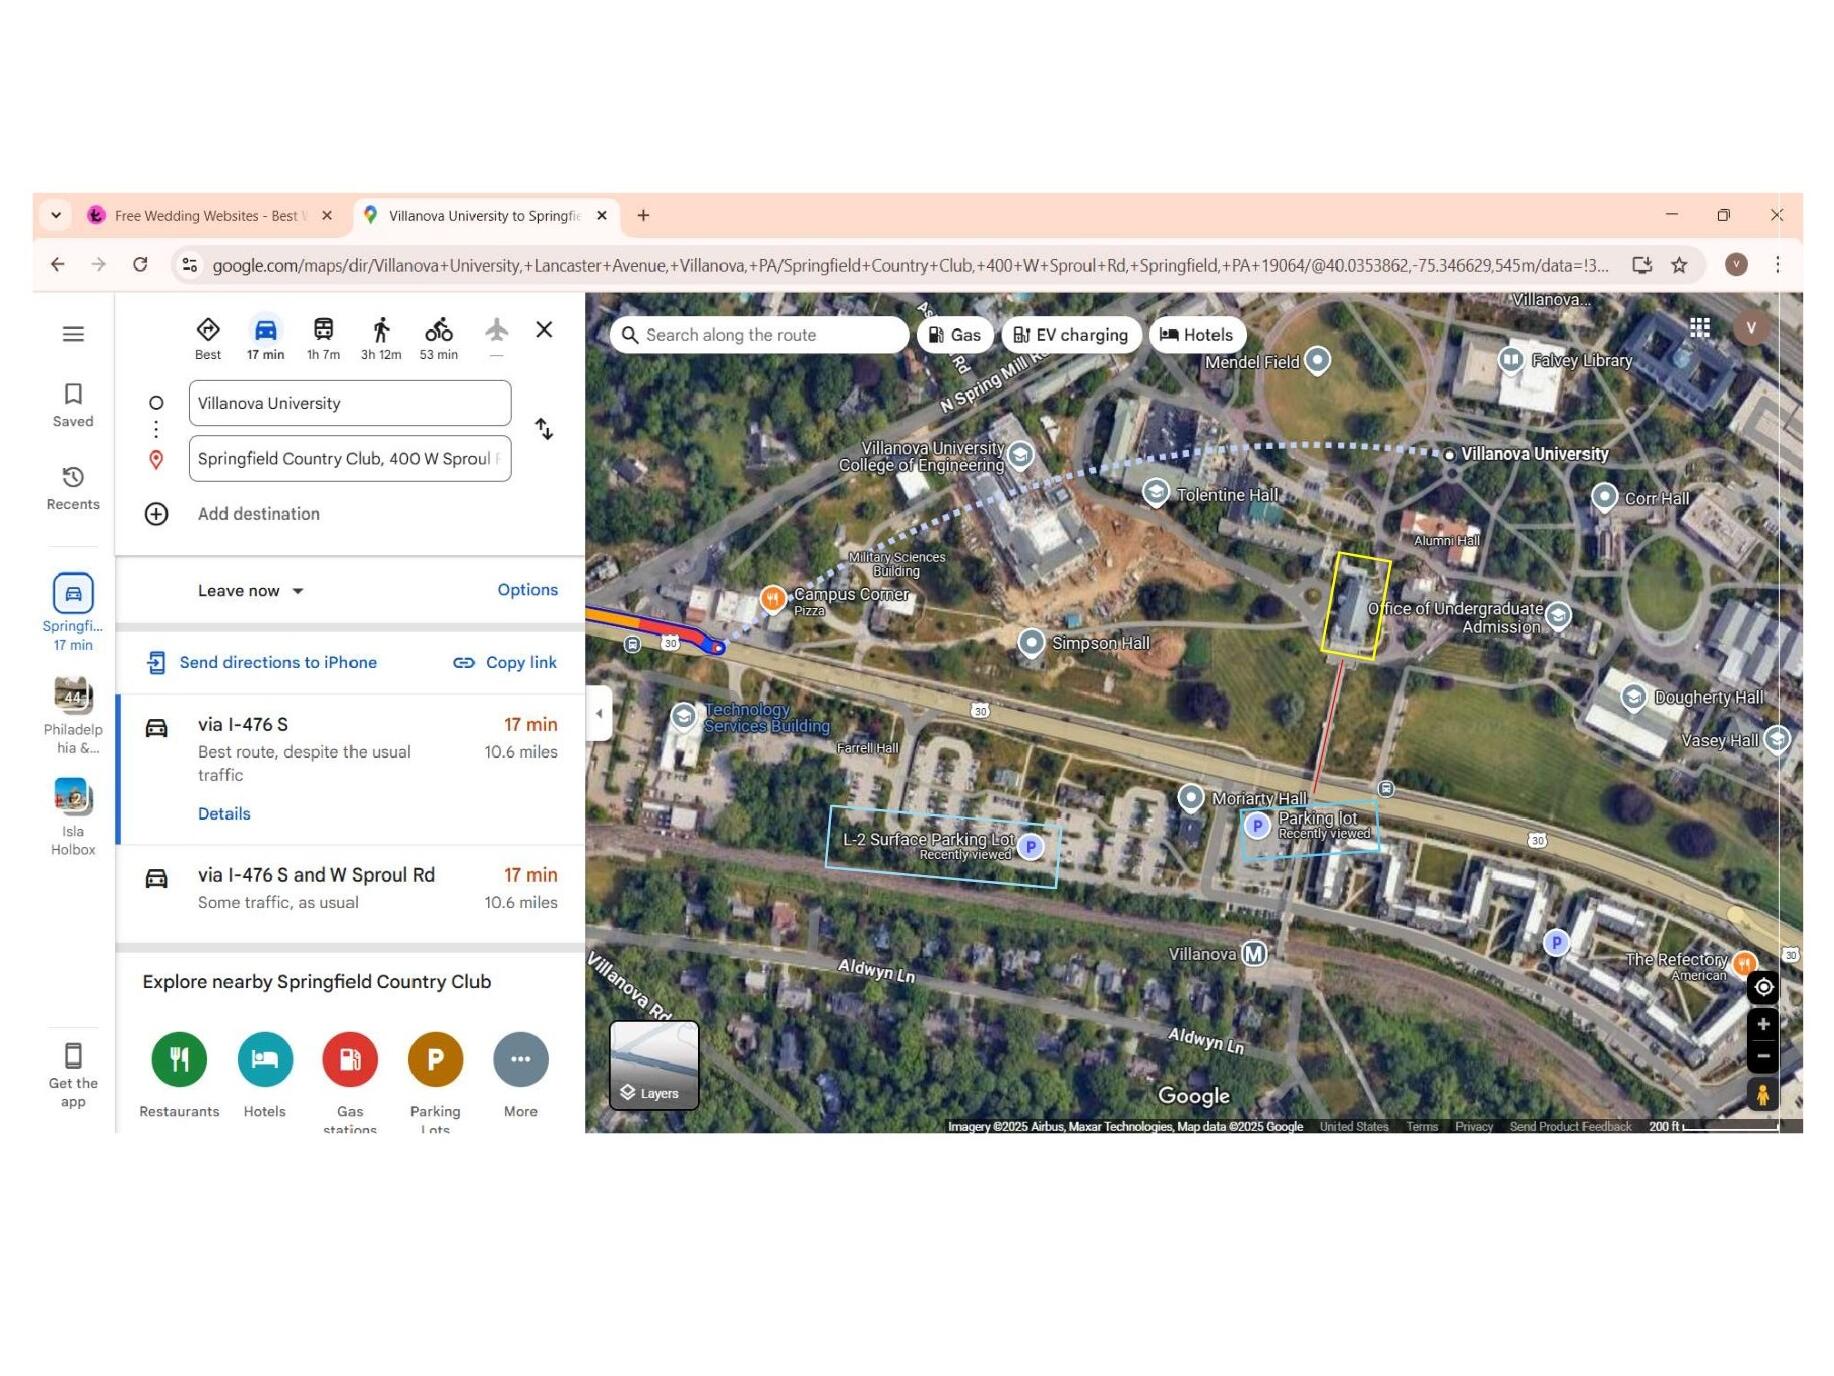Select the Transit travel mode

(323, 338)
